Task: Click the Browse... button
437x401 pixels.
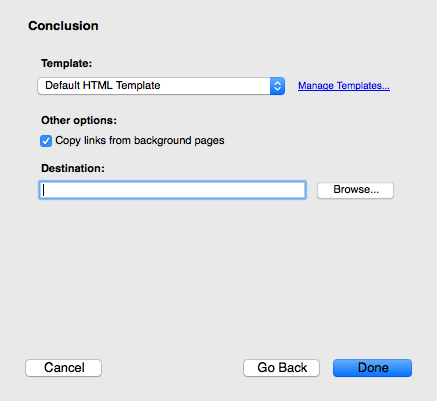Action: 355,190
